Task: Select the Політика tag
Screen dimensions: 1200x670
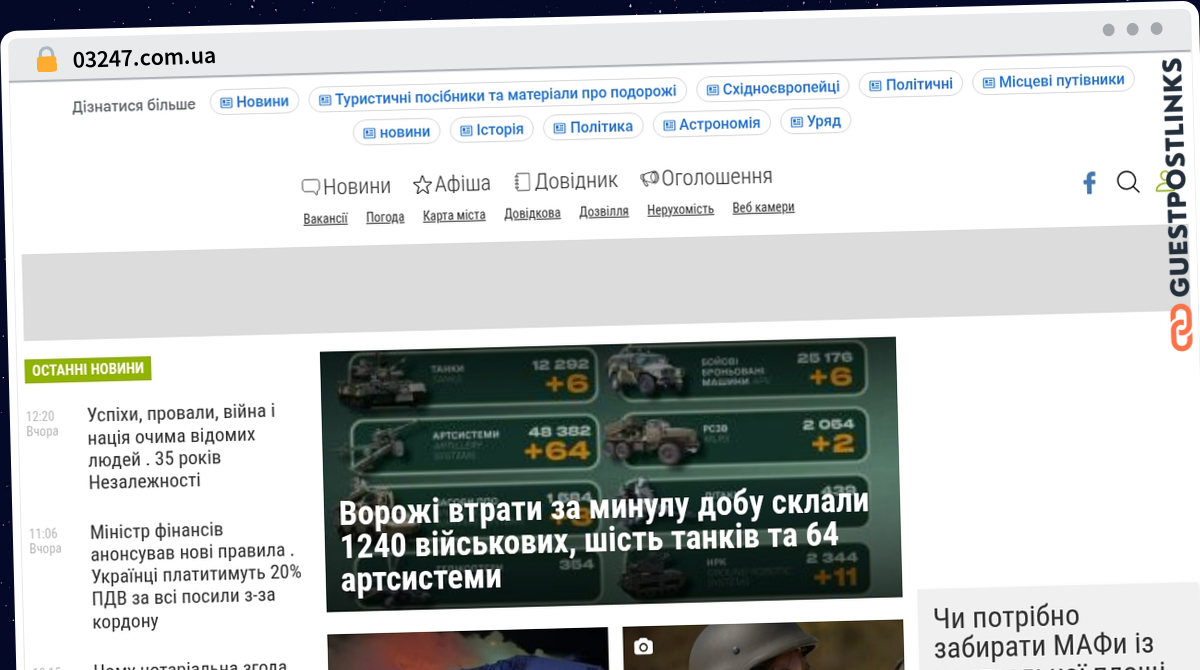Action: 593,127
